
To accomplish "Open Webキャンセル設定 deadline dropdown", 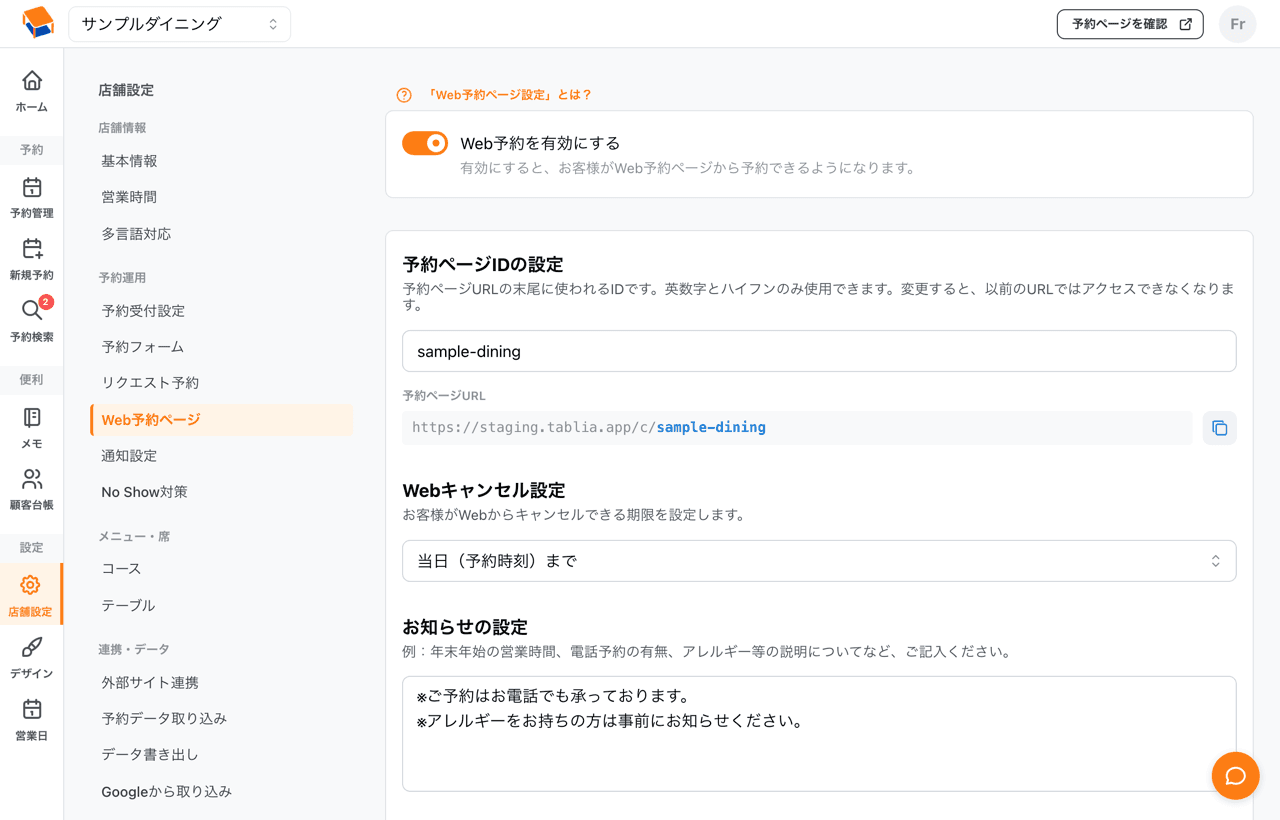I will point(819,561).
